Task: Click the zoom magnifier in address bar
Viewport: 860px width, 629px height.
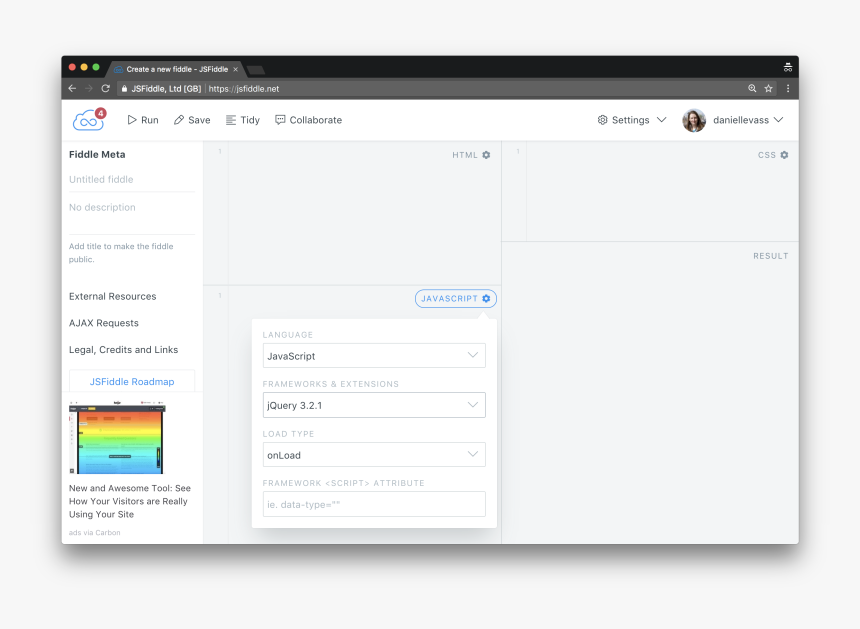Action: [752, 88]
